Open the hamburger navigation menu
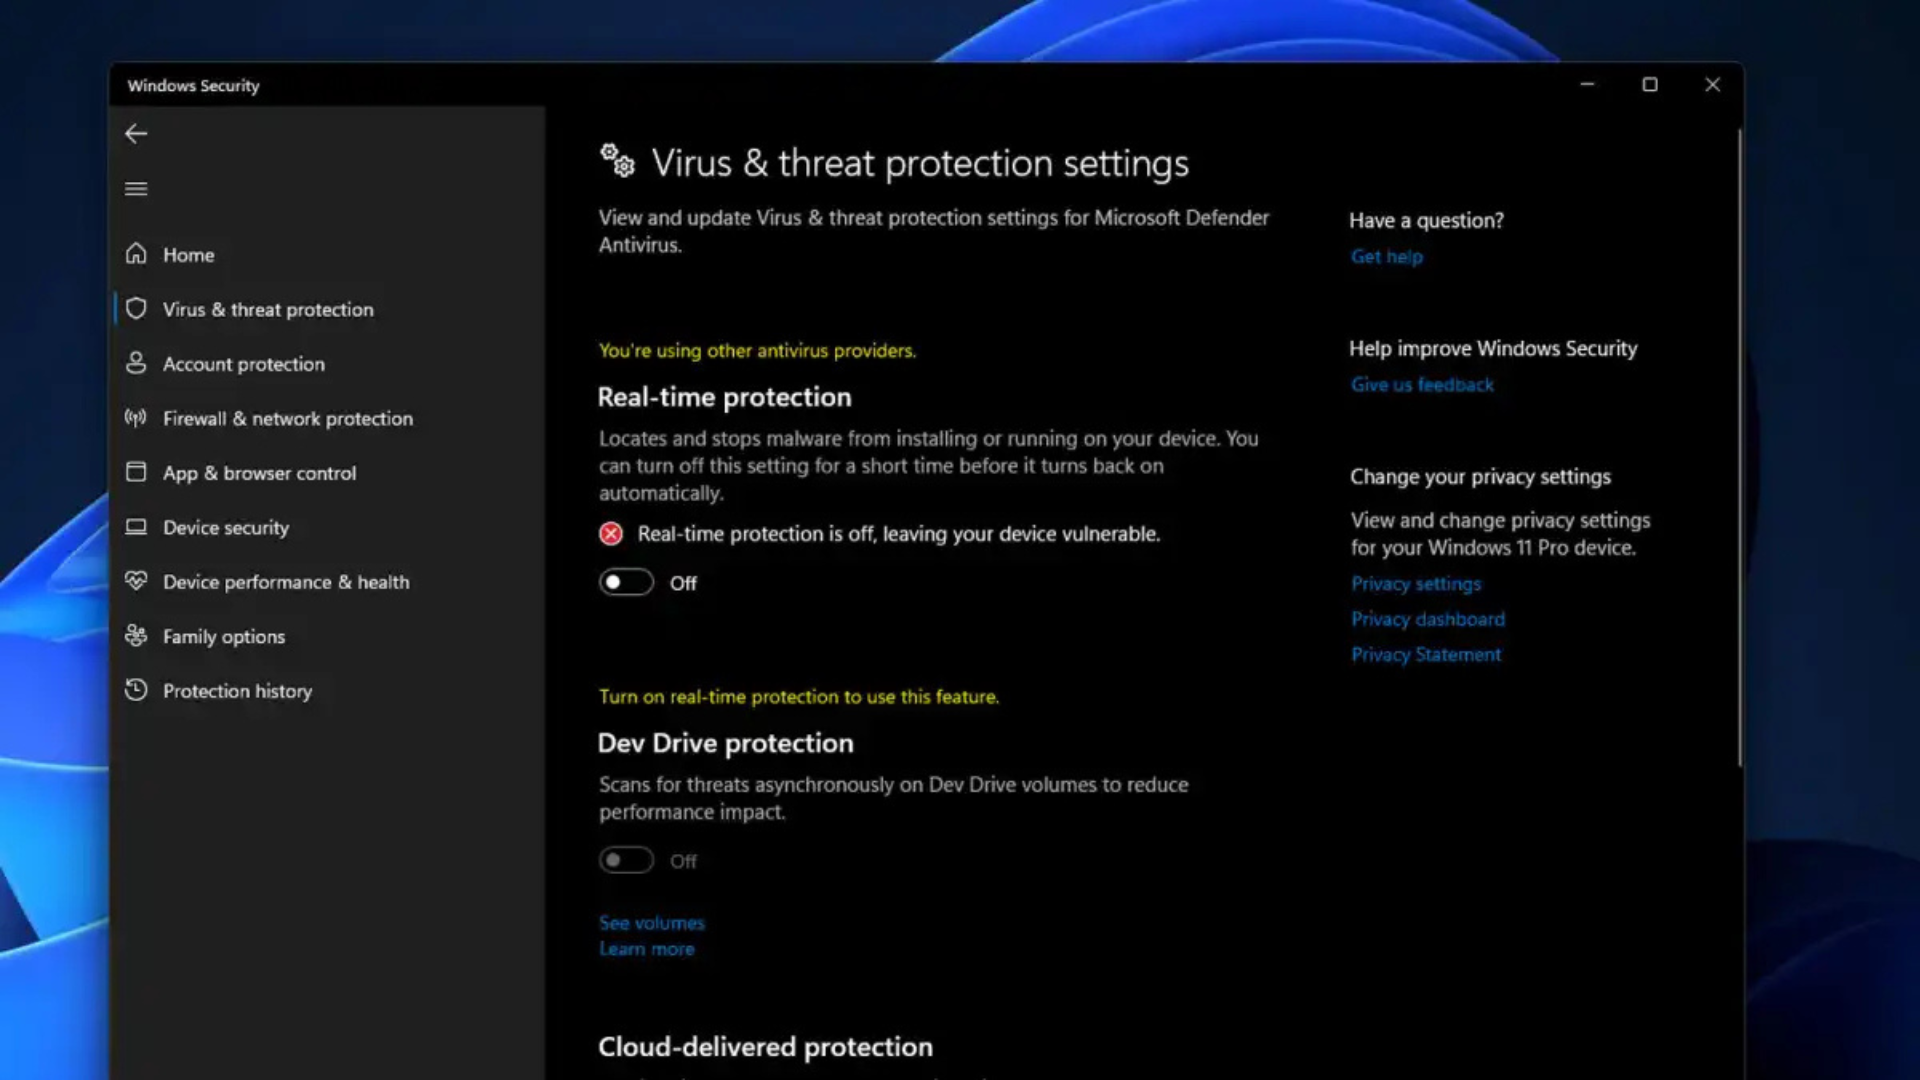The width and height of the screenshot is (1920, 1080). click(x=136, y=188)
